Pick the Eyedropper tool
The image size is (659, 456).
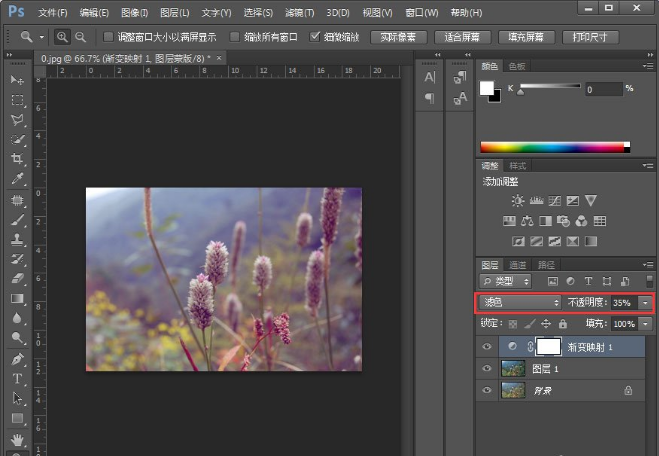(x=17, y=179)
